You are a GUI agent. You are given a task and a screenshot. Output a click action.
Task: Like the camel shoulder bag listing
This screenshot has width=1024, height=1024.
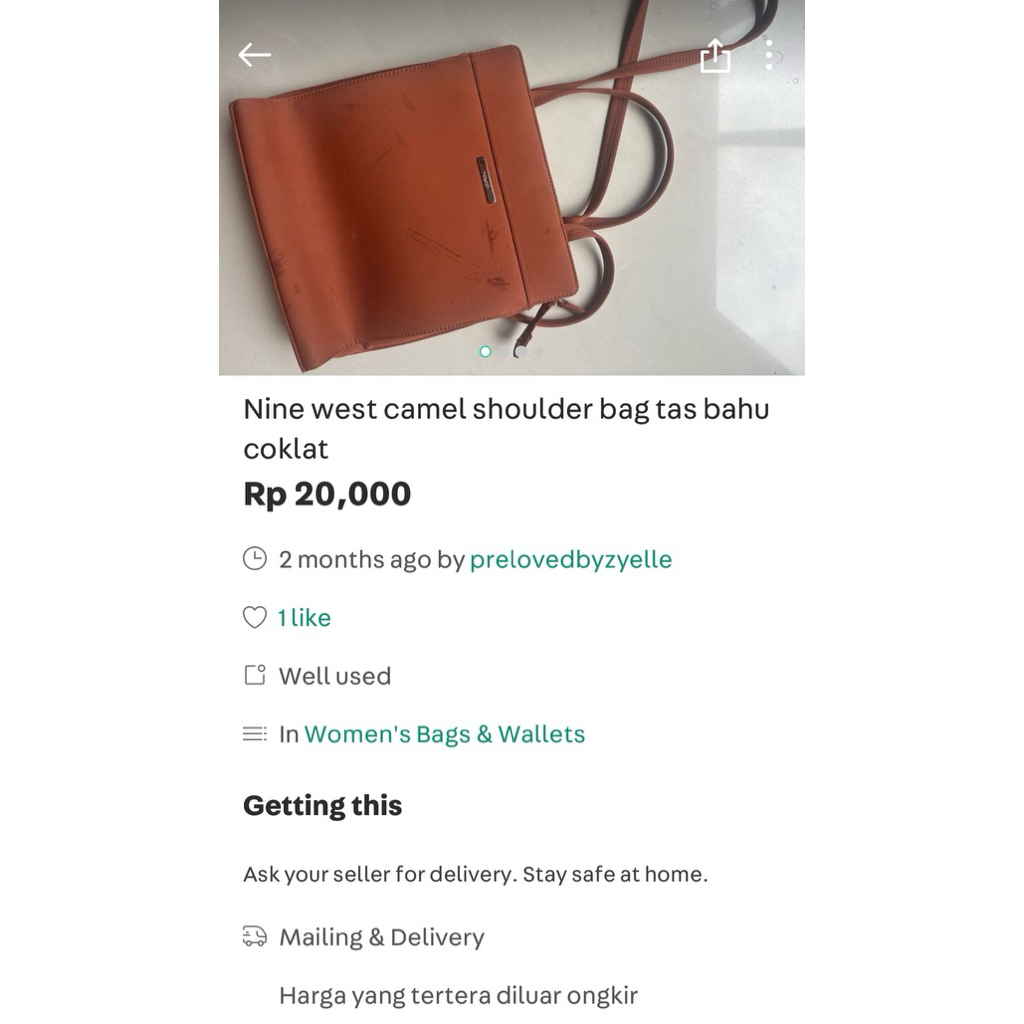(255, 617)
